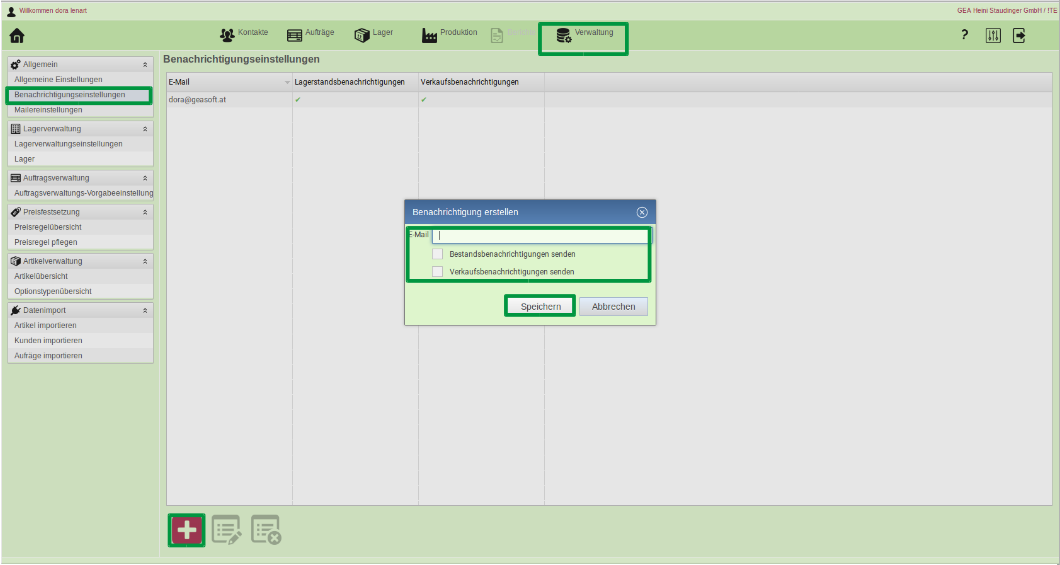Enable Bestandsbenachrichtigungen senden checkbox
1060x565 pixels.
438,254
